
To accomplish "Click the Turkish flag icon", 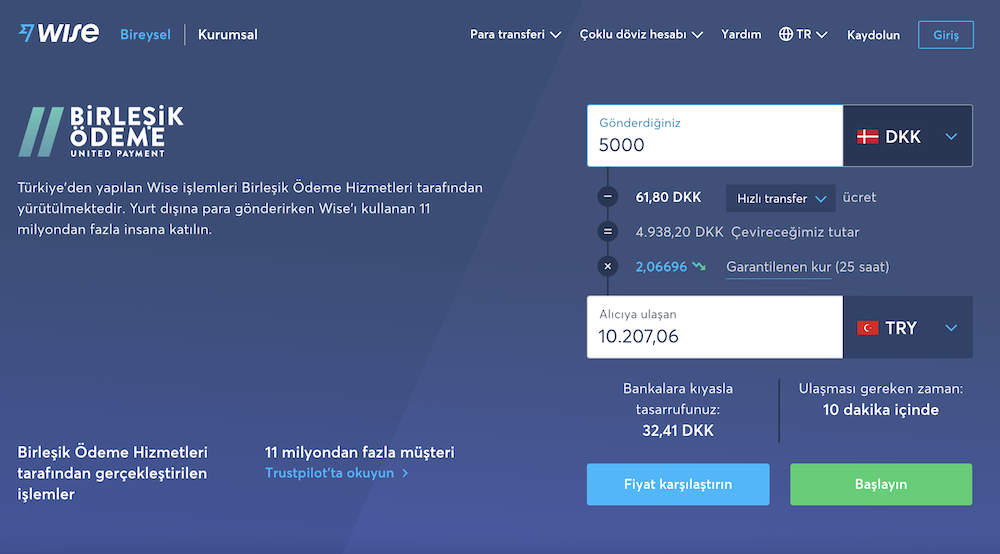I will coord(867,328).
